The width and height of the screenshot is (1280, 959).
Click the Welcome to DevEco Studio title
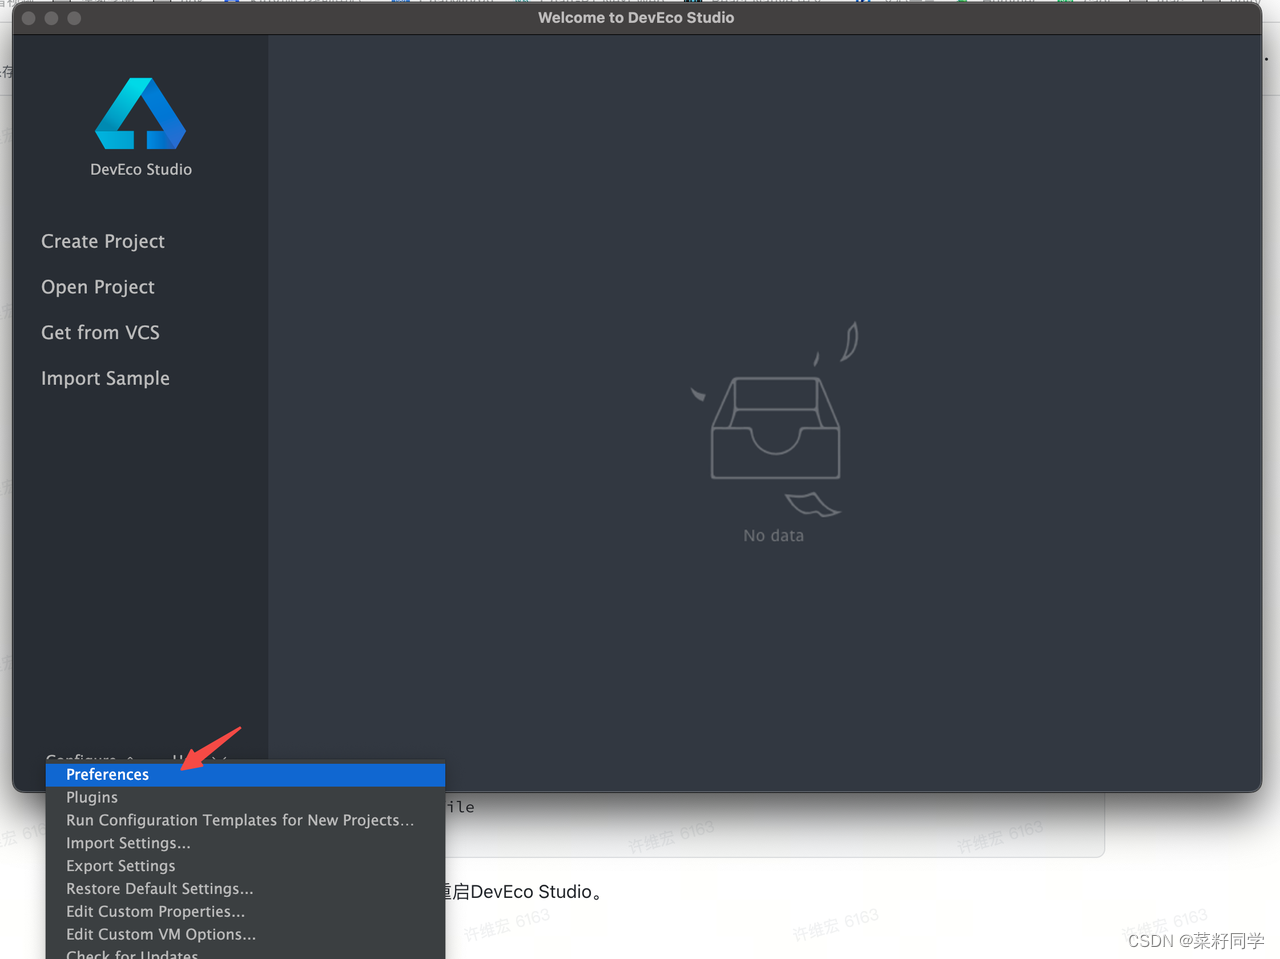click(636, 18)
